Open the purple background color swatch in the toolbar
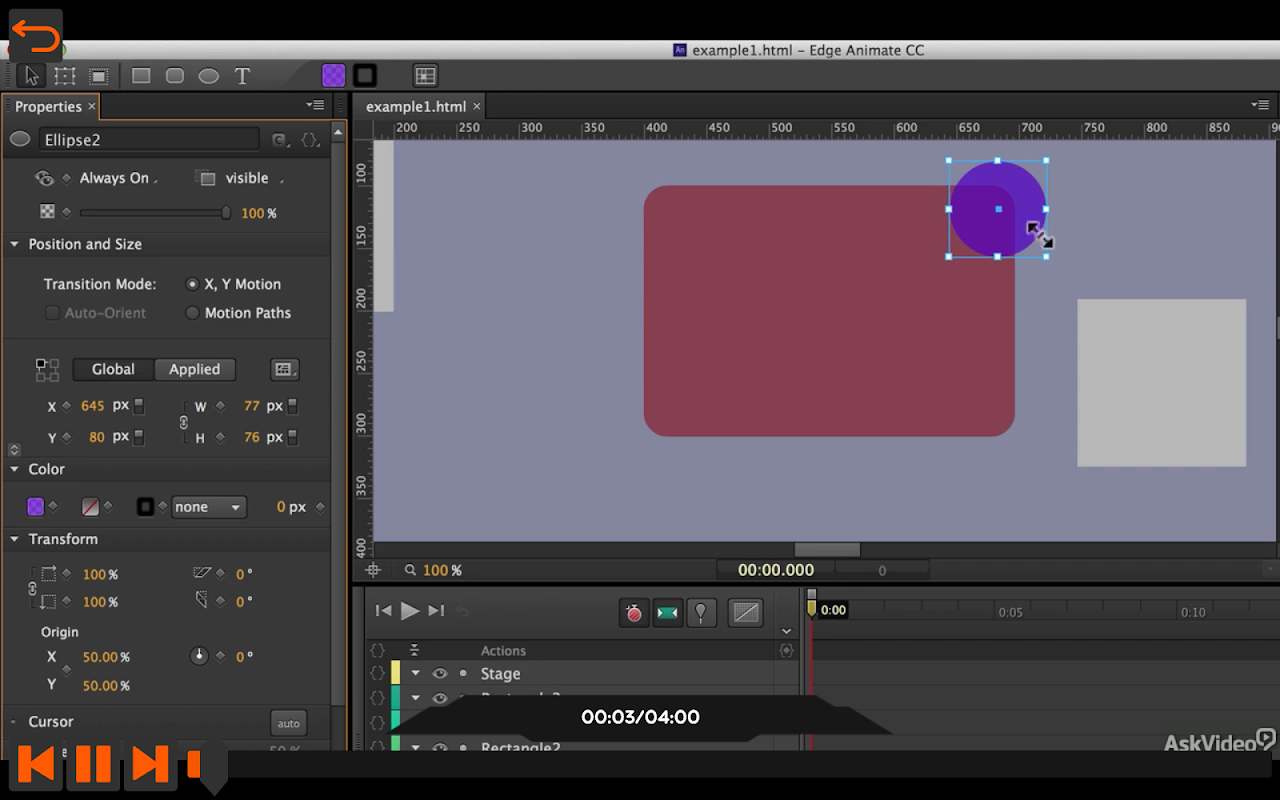 click(333, 76)
